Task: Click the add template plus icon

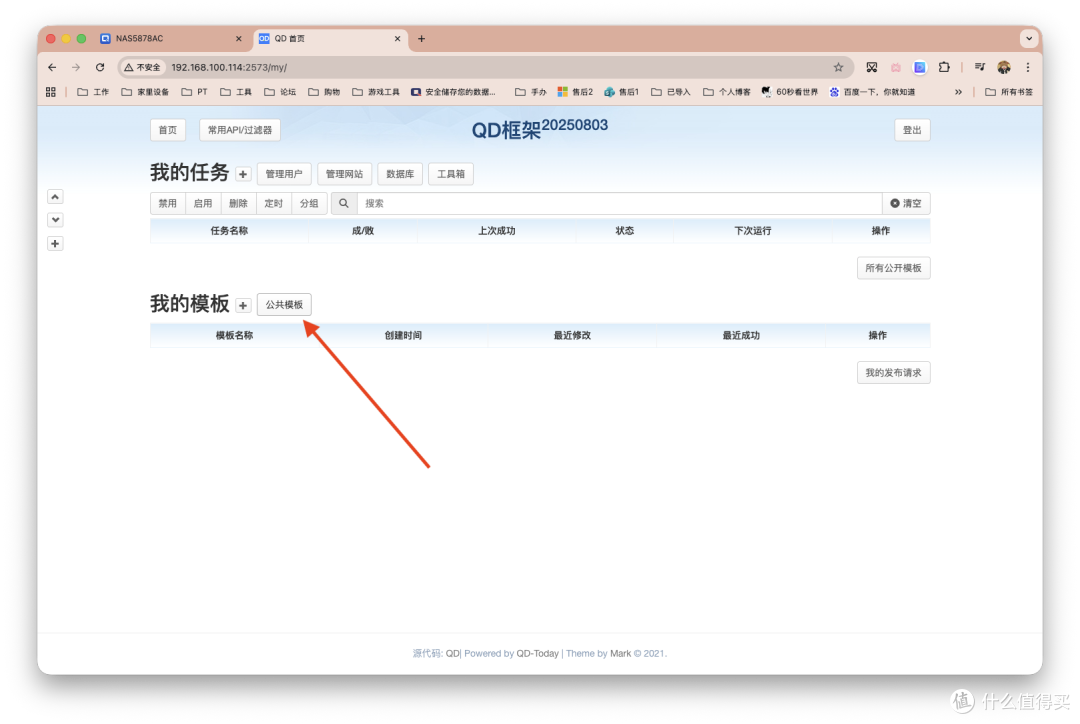Action: [x=242, y=305]
